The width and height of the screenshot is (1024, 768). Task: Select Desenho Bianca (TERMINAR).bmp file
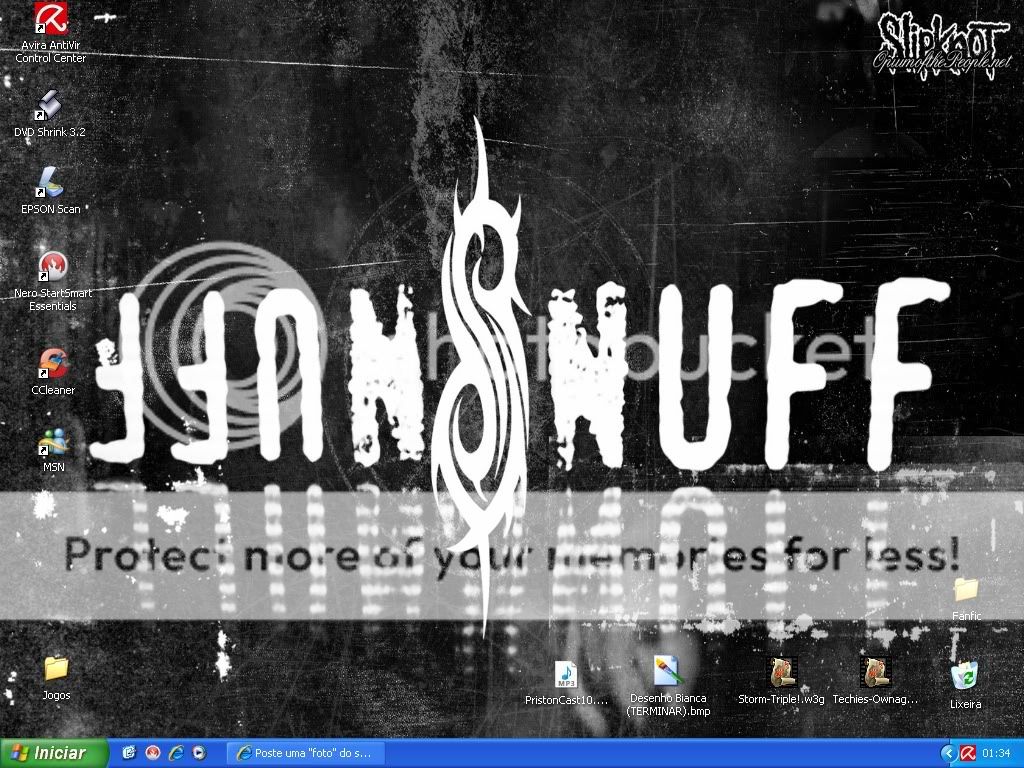pos(668,686)
